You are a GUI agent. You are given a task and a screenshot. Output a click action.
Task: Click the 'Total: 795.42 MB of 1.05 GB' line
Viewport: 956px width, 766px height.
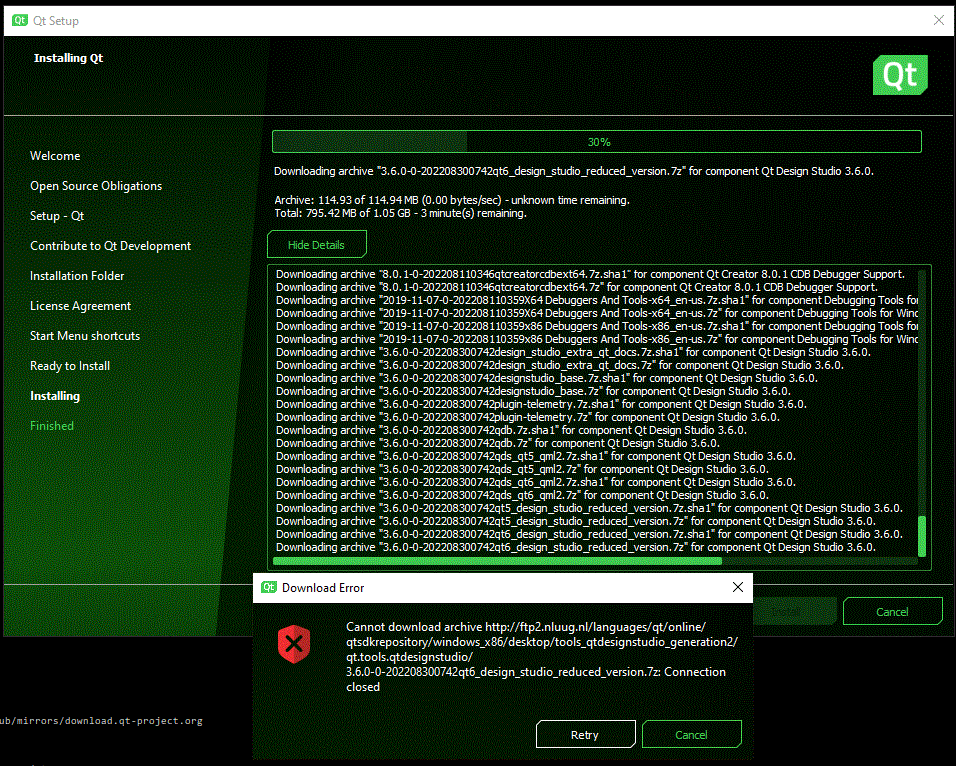(x=400, y=213)
